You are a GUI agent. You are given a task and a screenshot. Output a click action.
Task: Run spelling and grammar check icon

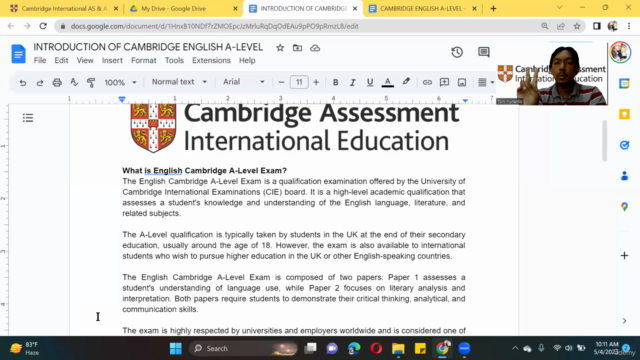[74, 82]
